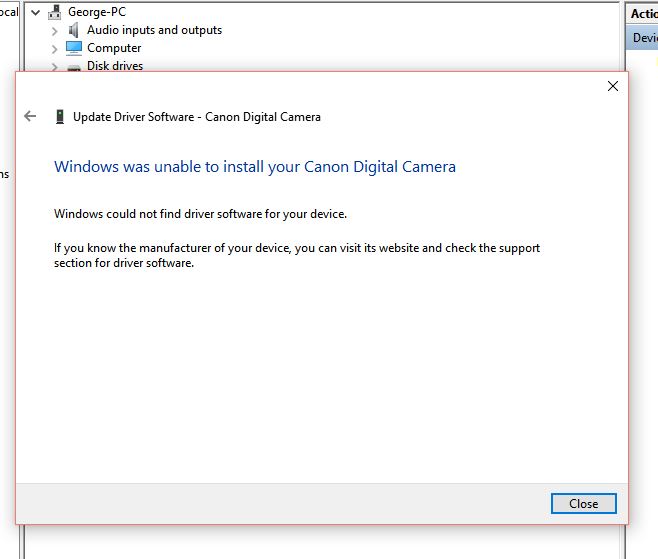Screen dimensions: 658x559
Task: Select the Disk drives tree row
Action: click(x=115, y=66)
